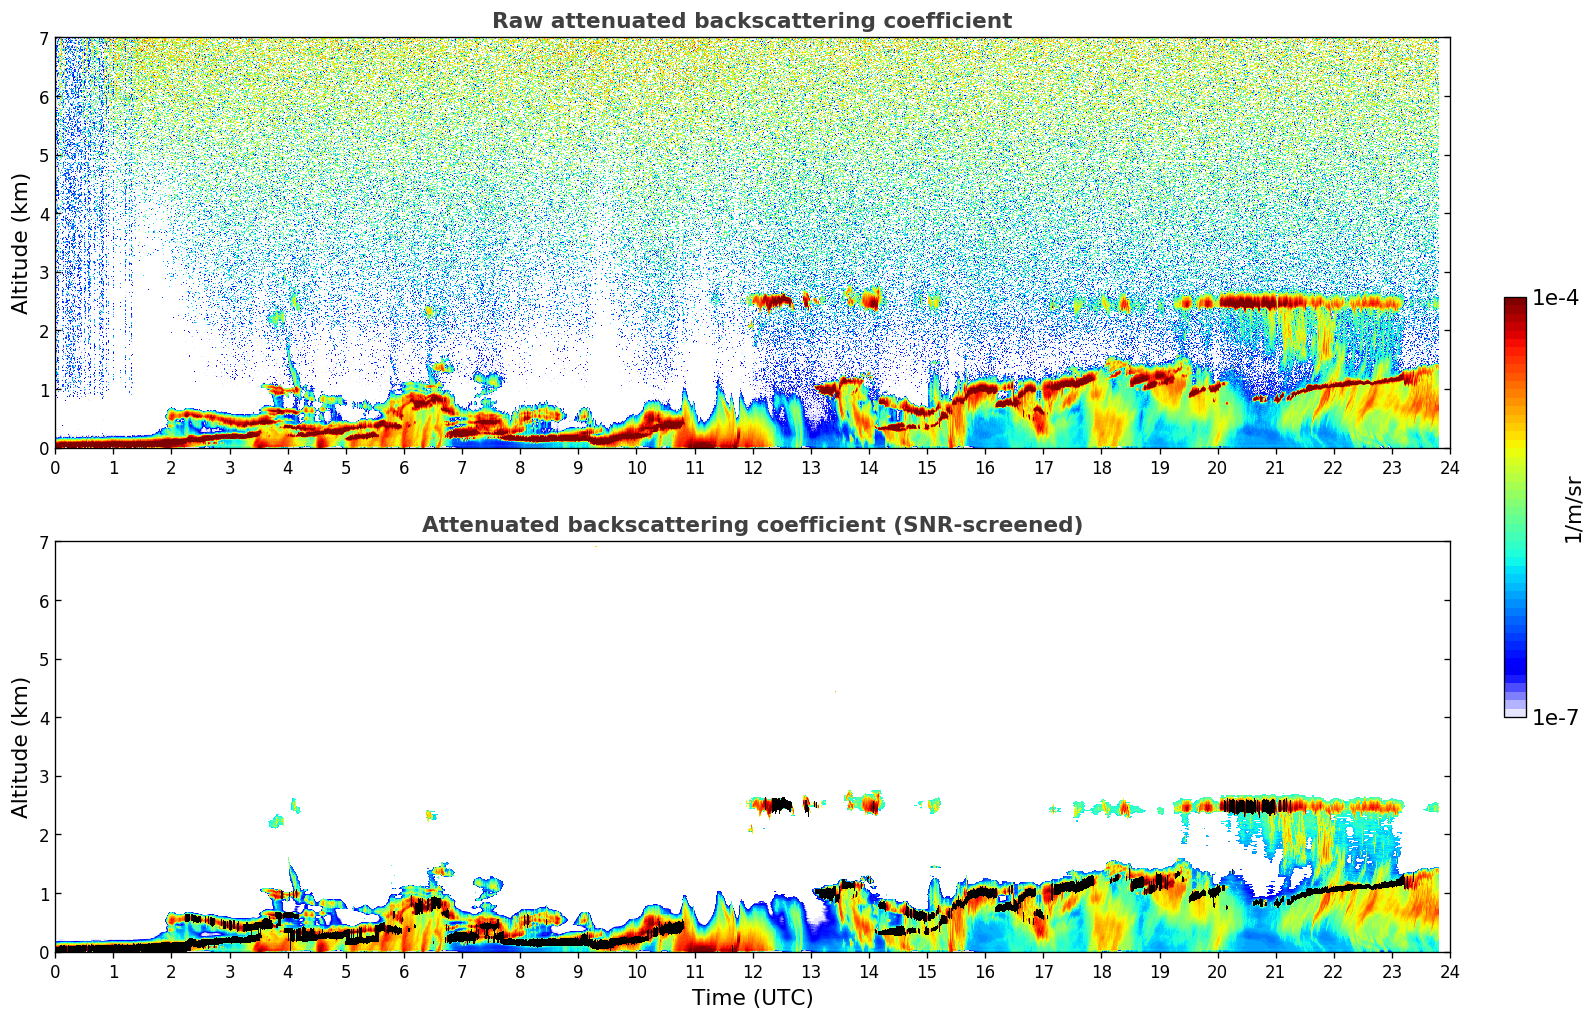1595x1020 pixels.
Task: Click the '3' altitude tick on the bottom plot
Action: click(44, 776)
